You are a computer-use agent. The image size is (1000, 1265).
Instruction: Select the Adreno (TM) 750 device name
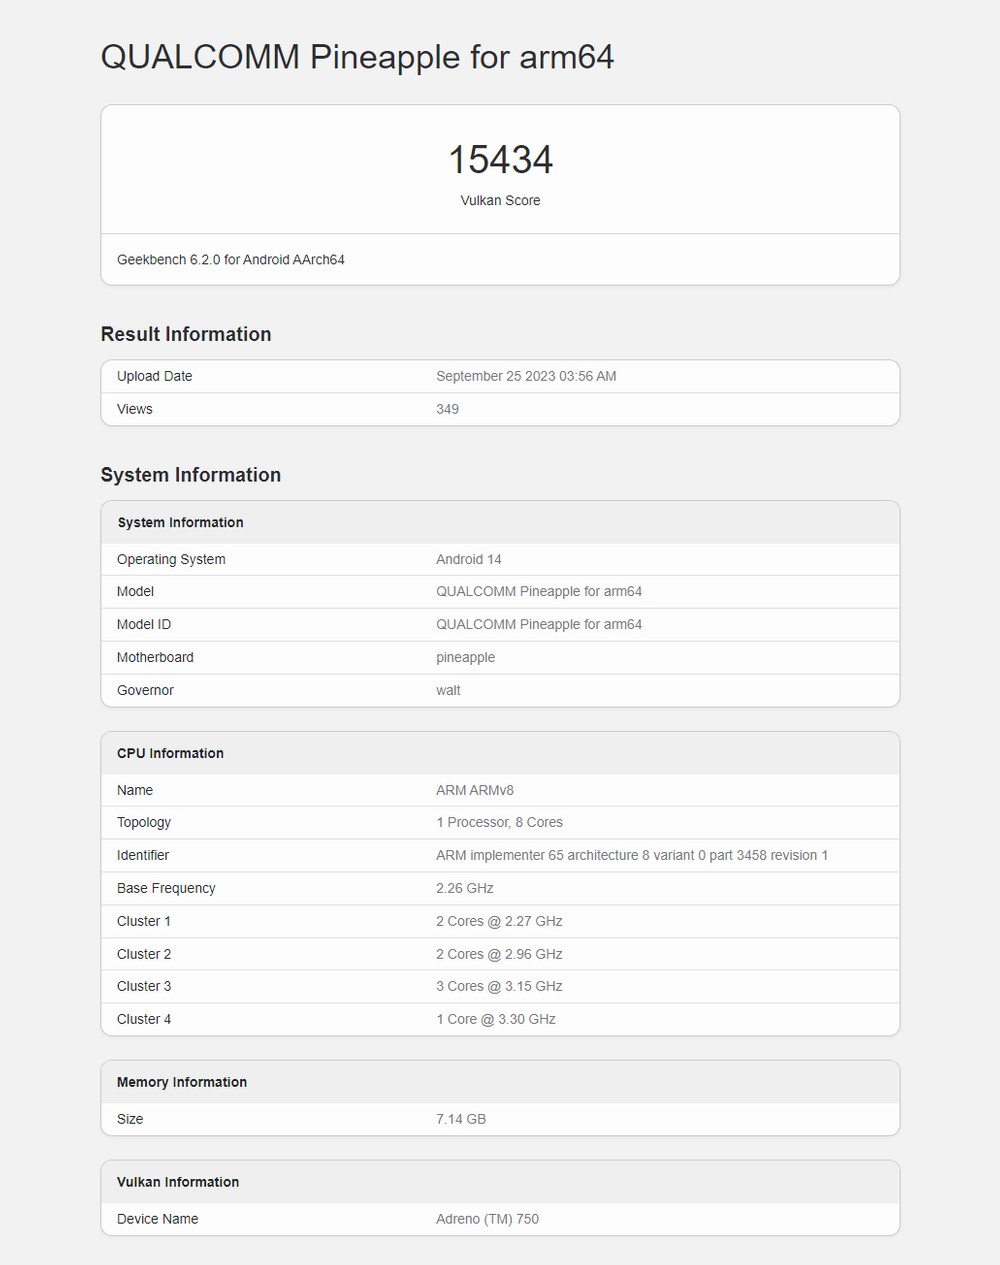(x=487, y=1219)
